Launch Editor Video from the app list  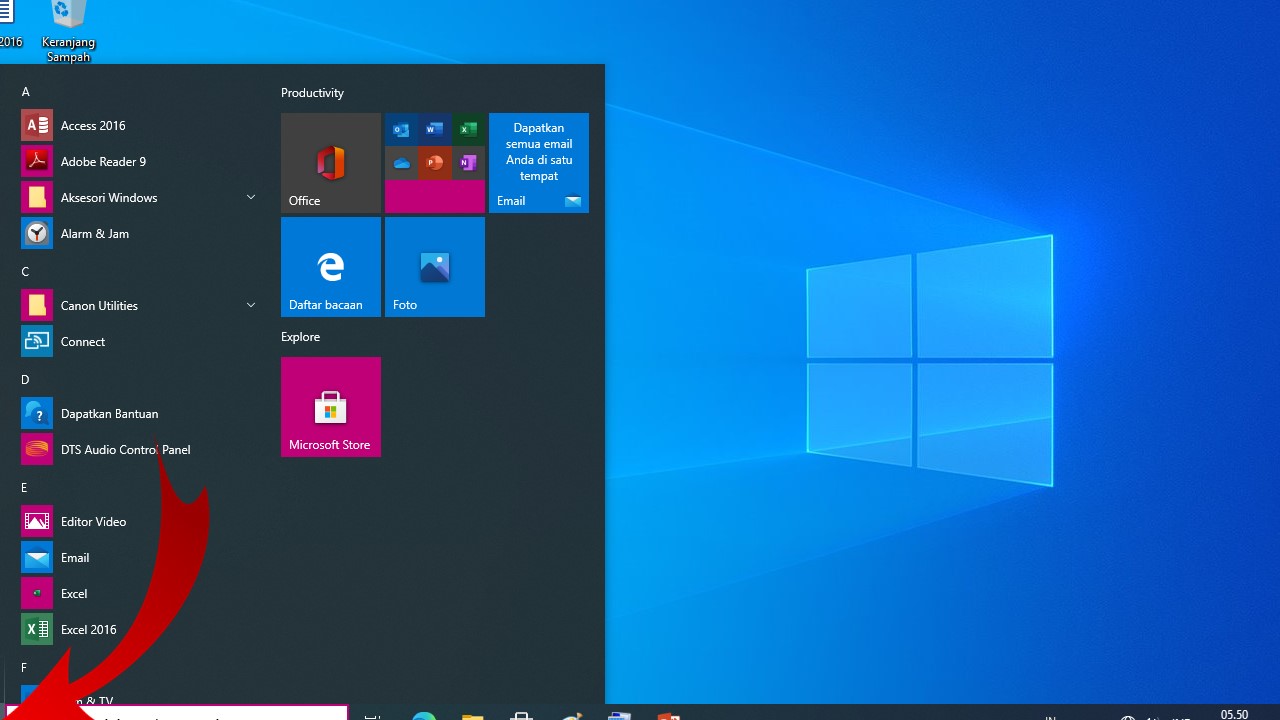click(x=138, y=521)
